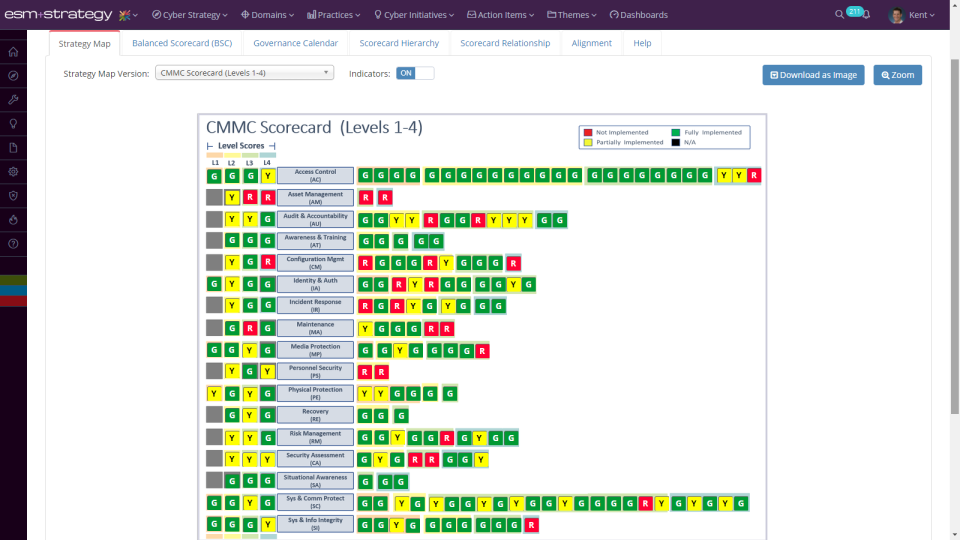The image size is (960, 540).
Task: Click the compass icon in left sidebar
Action: pyautogui.click(x=13, y=76)
